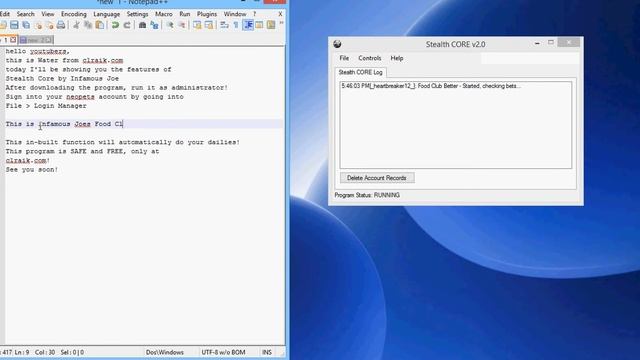The width and height of the screenshot is (640, 360).
Task: Click the Paste clipboard icon
Action: (x=100, y=25)
